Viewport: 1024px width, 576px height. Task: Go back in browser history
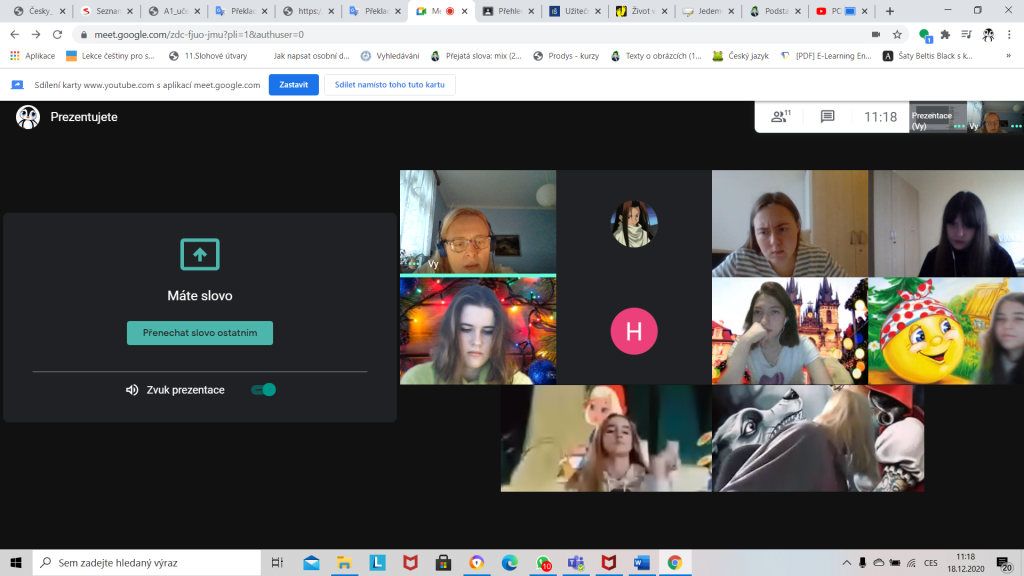coord(14,35)
